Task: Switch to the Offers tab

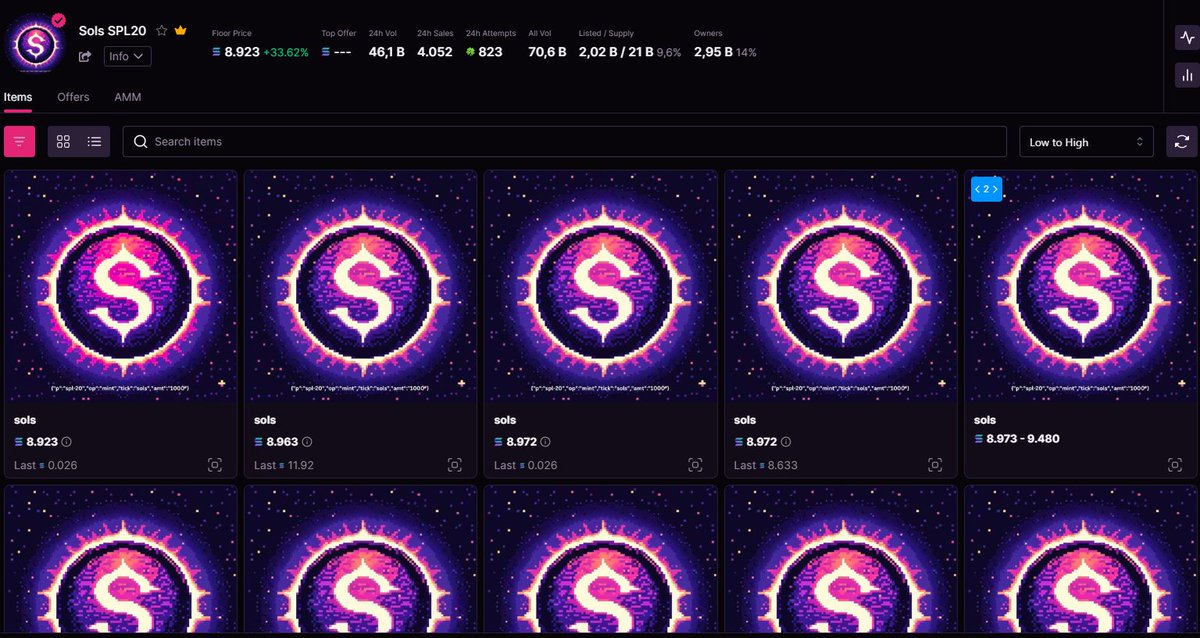Action: tap(73, 97)
